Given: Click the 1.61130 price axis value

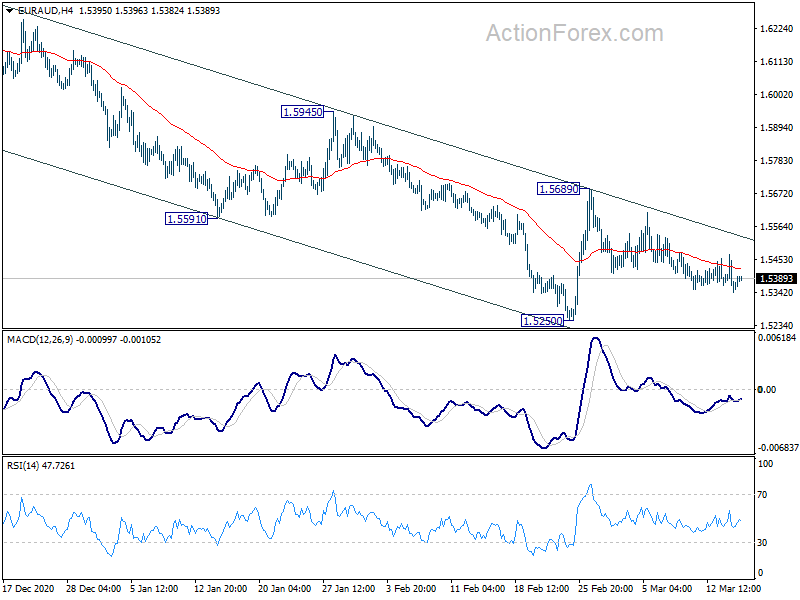Looking at the screenshot, I should point(777,62).
